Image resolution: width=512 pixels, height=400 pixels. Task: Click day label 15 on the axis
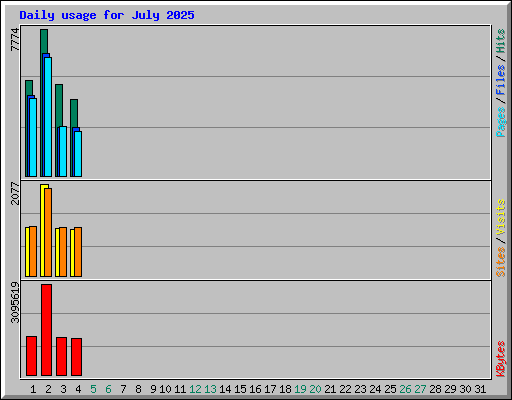pos(240,389)
